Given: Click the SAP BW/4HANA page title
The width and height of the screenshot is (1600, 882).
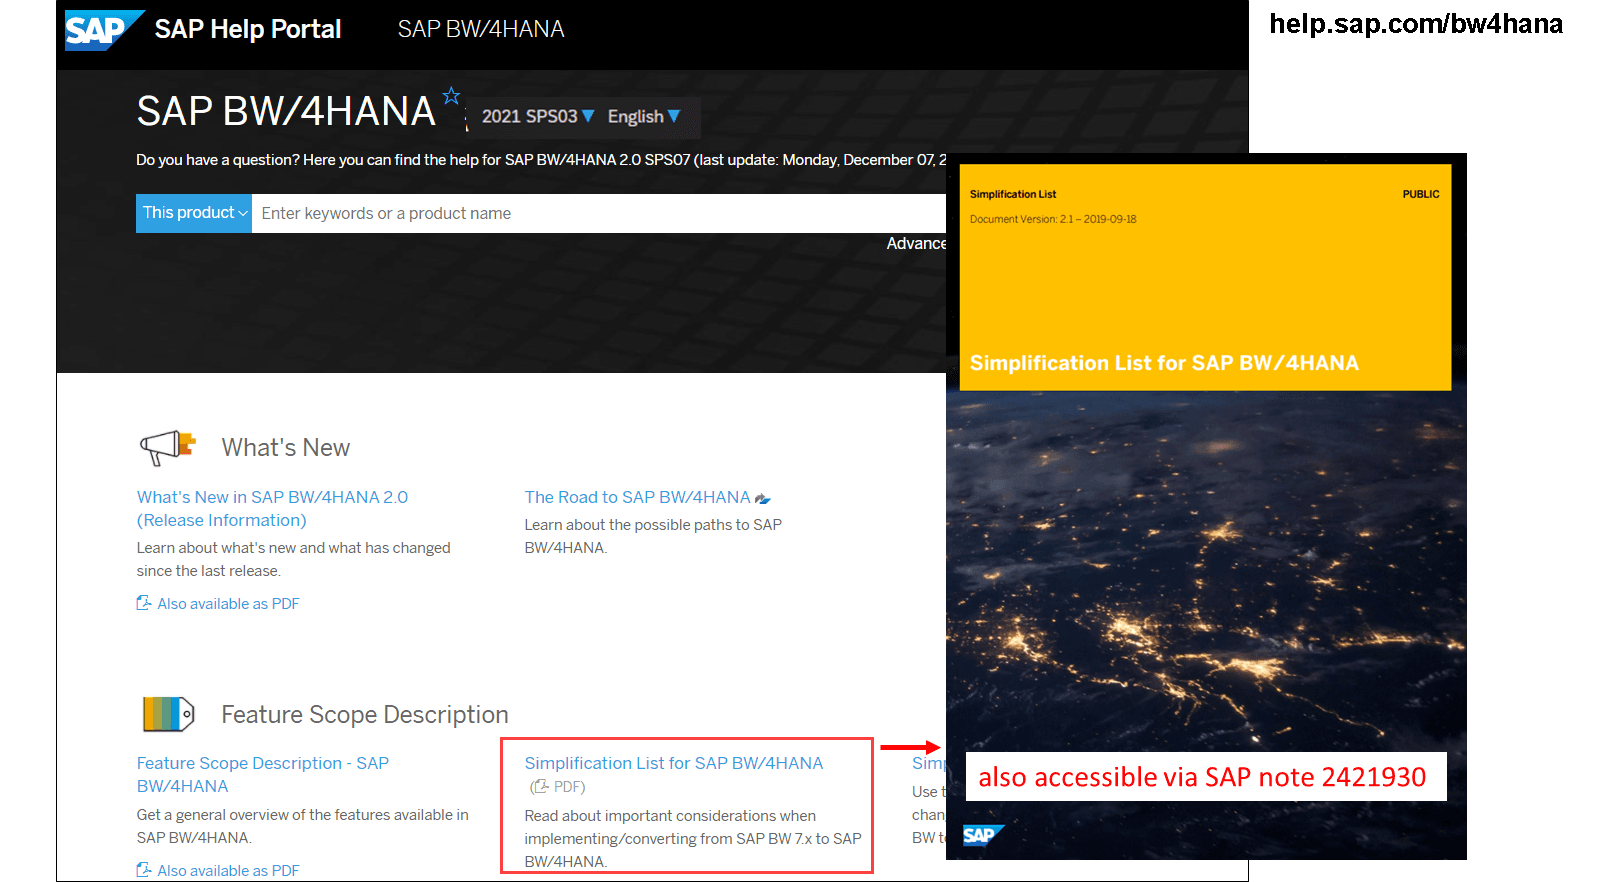Looking at the screenshot, I should point(286,111).
